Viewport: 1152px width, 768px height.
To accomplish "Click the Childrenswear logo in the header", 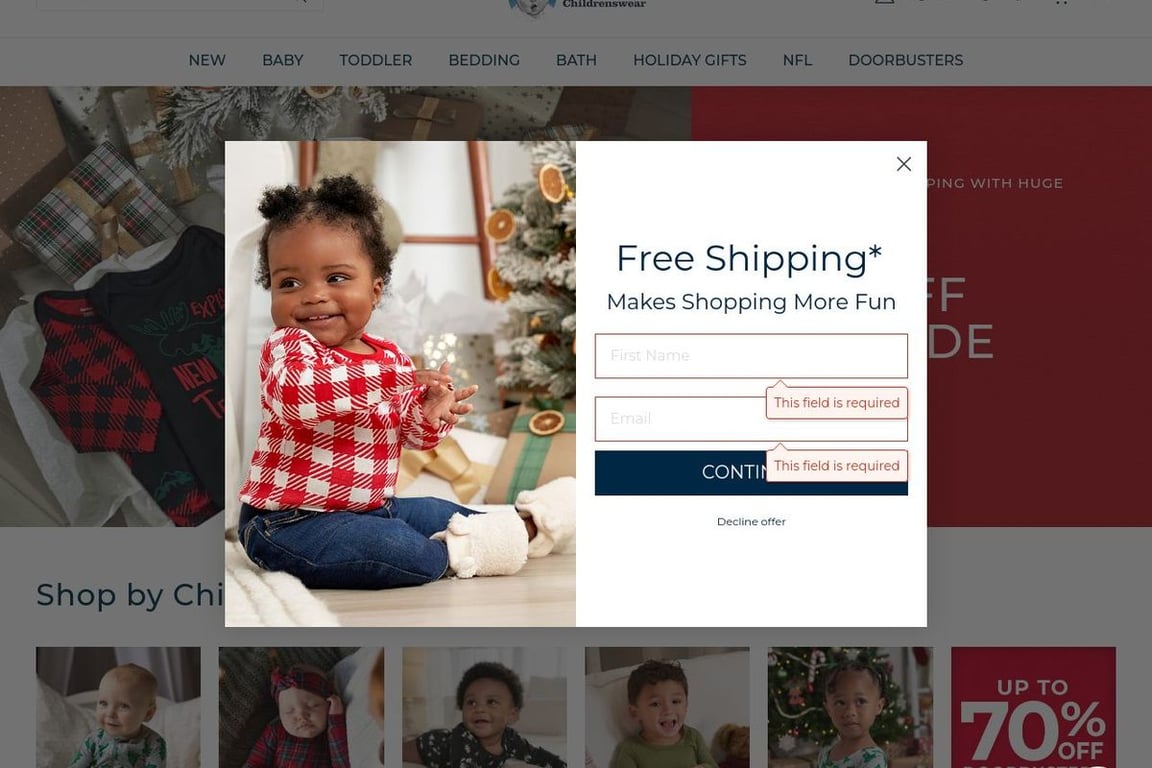I will click(x=577, y=7).
